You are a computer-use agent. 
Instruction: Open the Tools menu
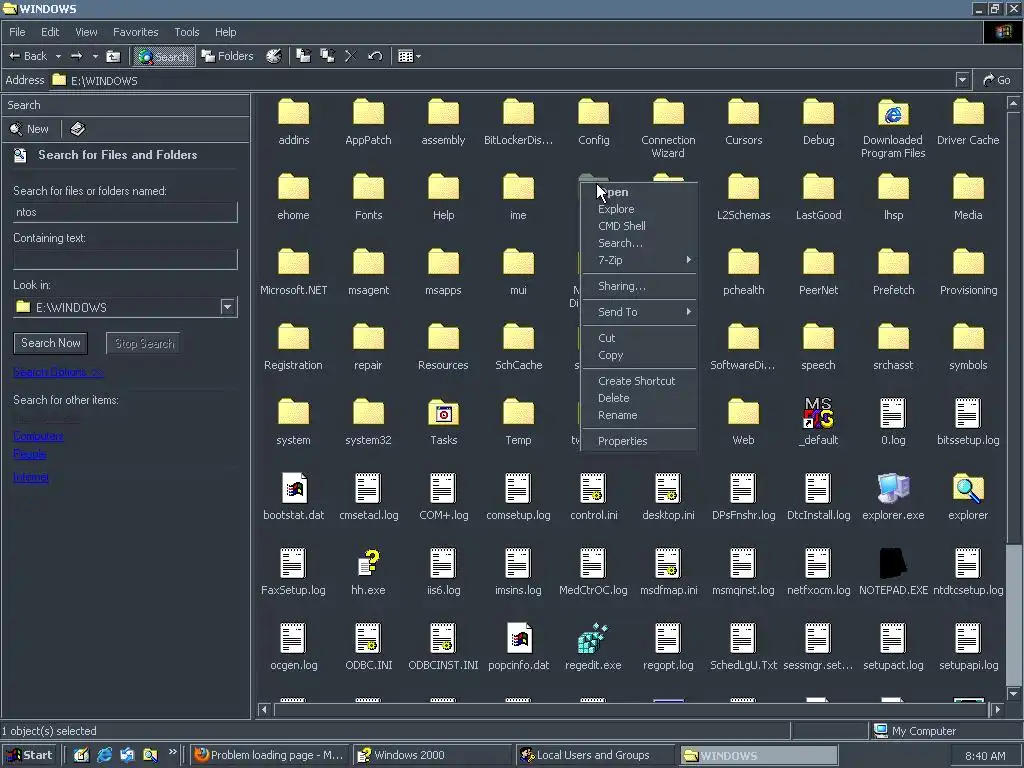click(x=187, y=32)
